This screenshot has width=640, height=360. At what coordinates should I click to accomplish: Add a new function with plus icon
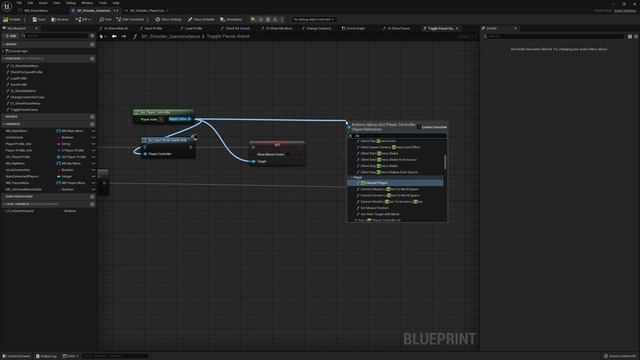click(92, 59)
